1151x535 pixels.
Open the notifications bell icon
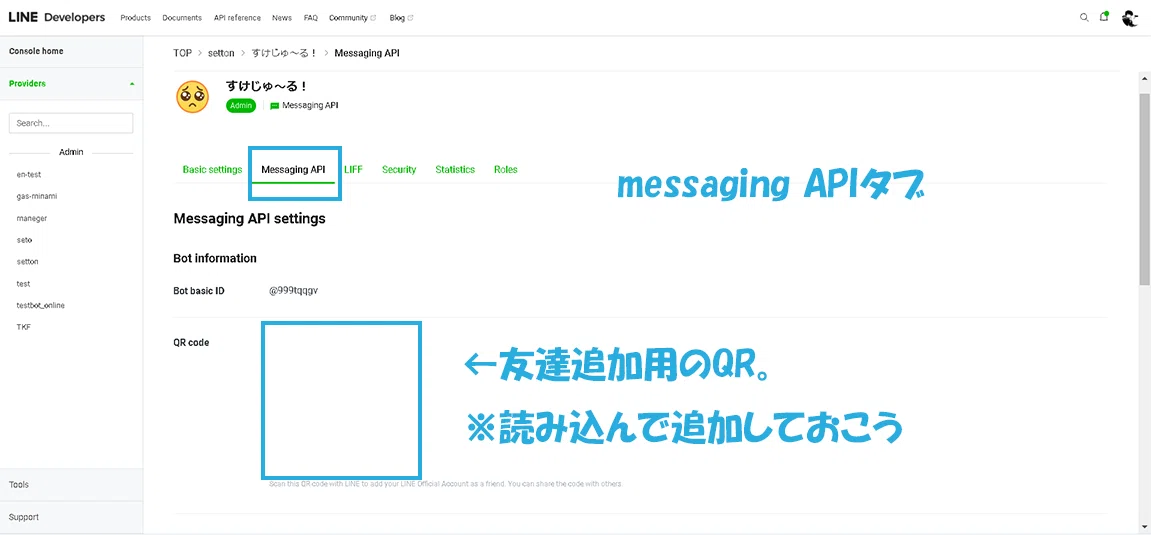tap(1104, 17)
